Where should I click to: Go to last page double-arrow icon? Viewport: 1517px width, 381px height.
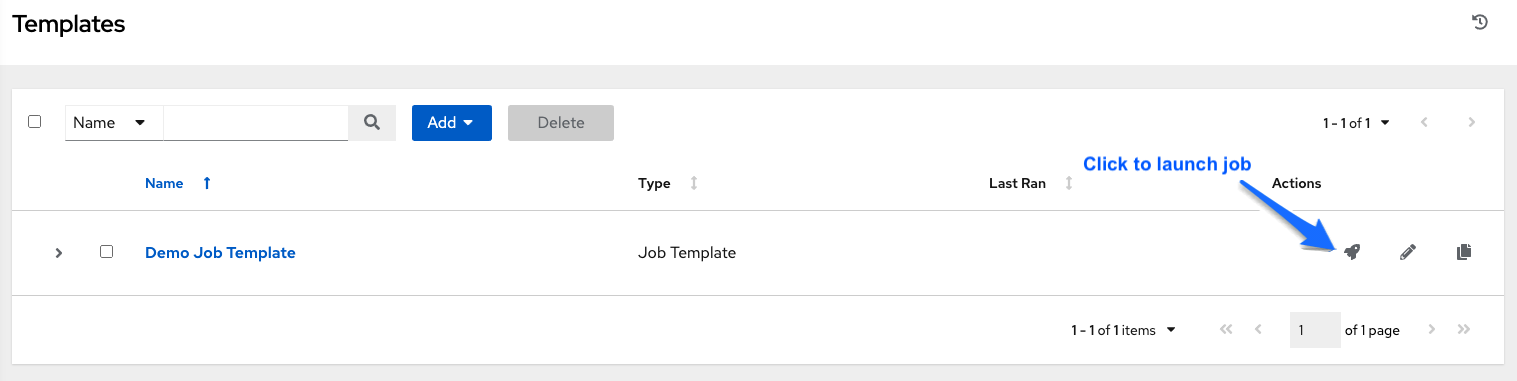pos(1464,330)
